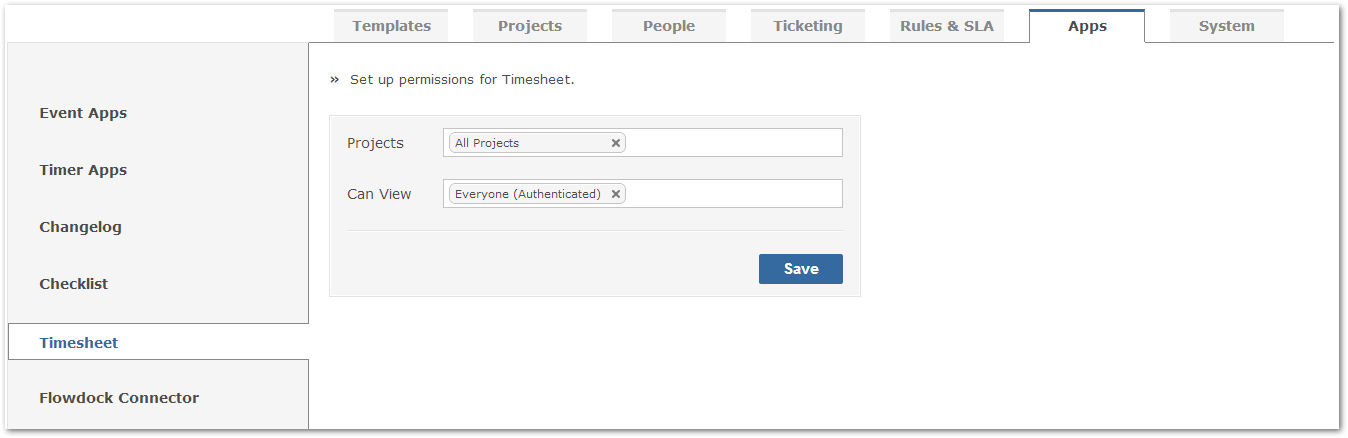
Task: Remove the All Projects tag
Action: 616,143
